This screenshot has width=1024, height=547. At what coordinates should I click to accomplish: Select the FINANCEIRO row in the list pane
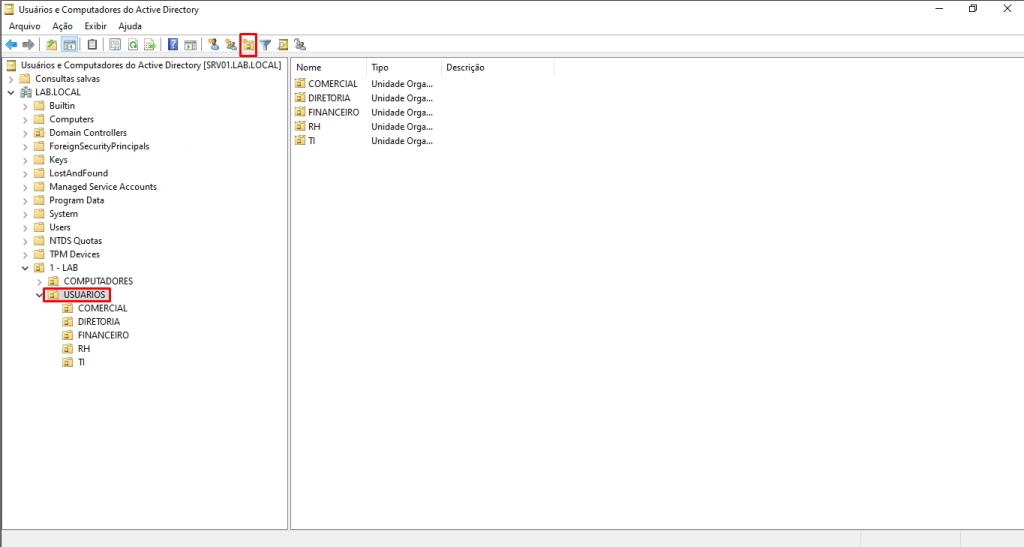363,112
